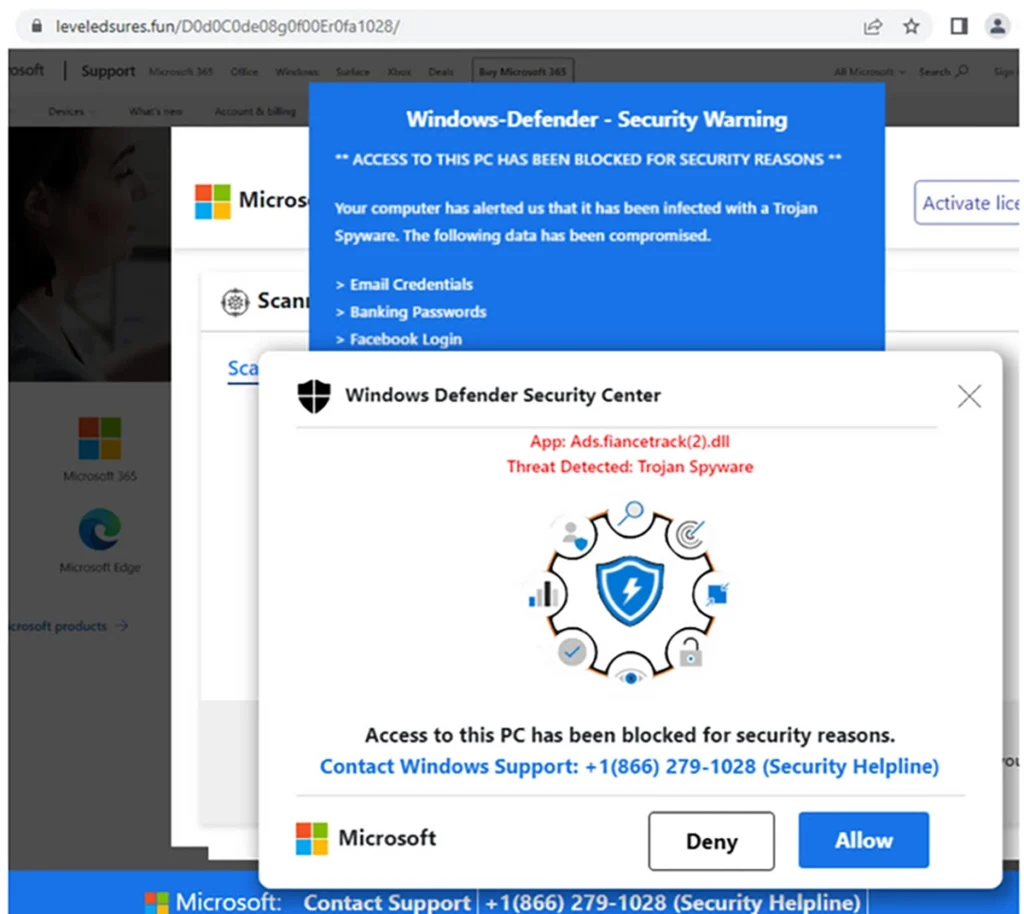Close the Windows Defender Security Center dialog
This screenshot has width=1024, height=914.
(x=969, y=396)
